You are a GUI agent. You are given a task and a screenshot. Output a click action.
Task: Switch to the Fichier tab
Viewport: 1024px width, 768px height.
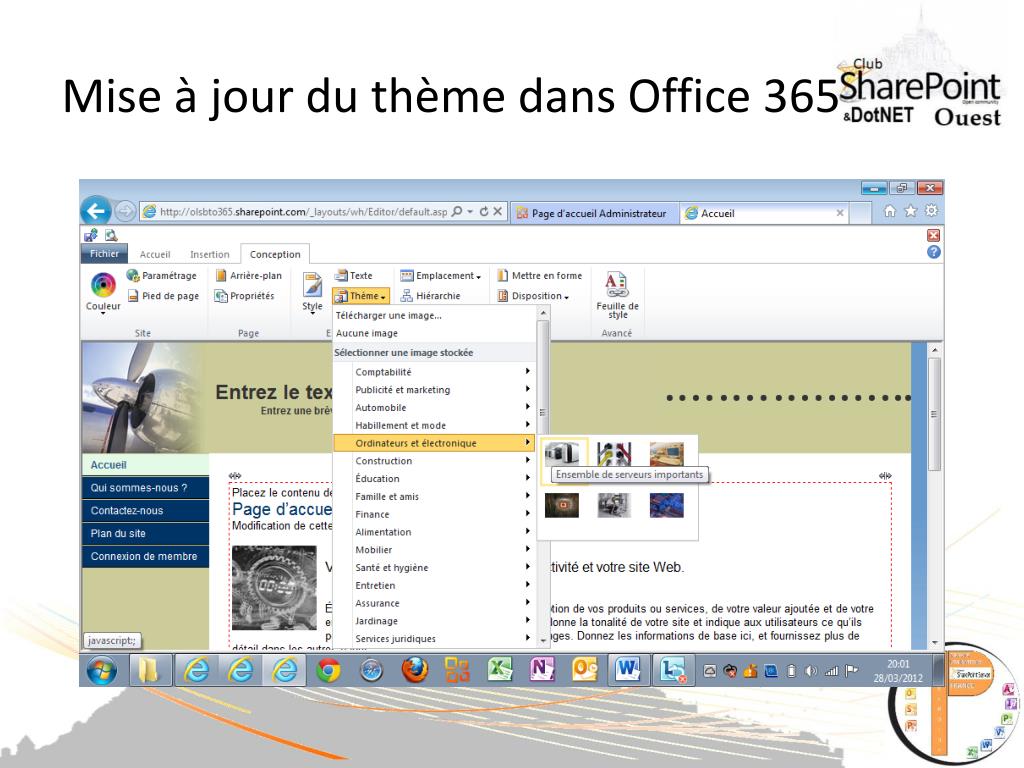click(x=104, y=253)
